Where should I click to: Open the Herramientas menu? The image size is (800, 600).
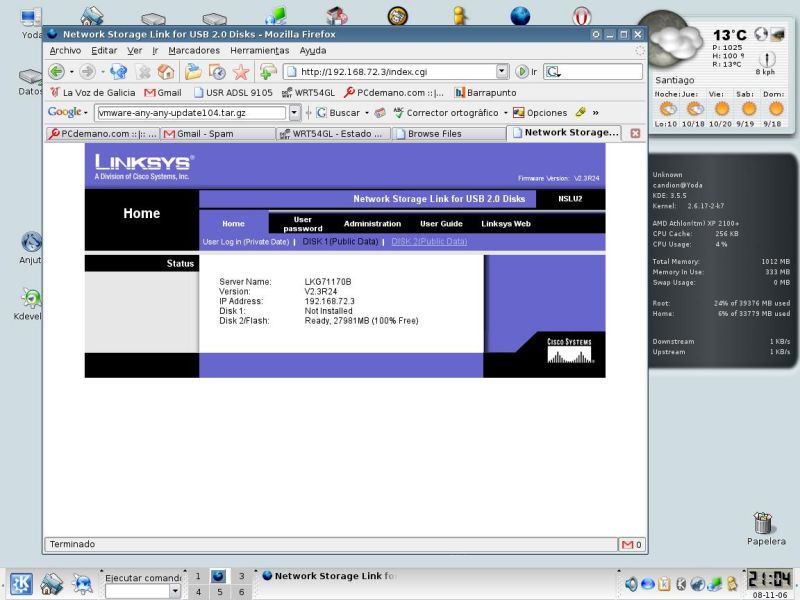(260, 51)
